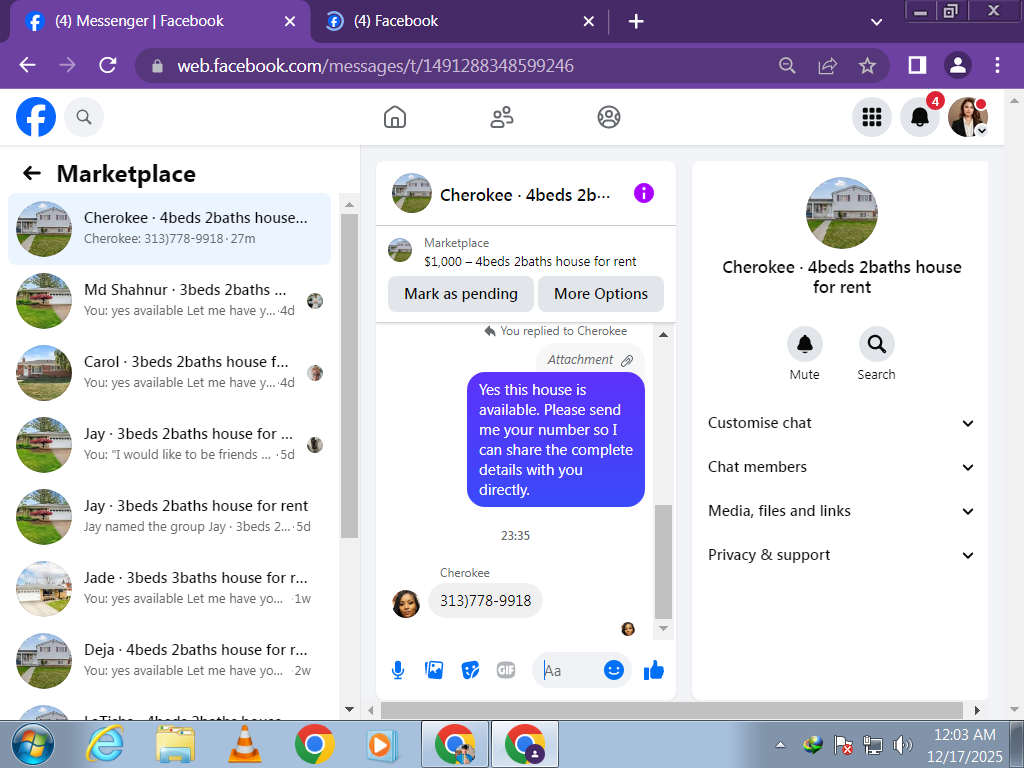Click the chat scroll-down arrow
The width and height of the screenshot is (1024, 768).
click(x=664, y=628)
